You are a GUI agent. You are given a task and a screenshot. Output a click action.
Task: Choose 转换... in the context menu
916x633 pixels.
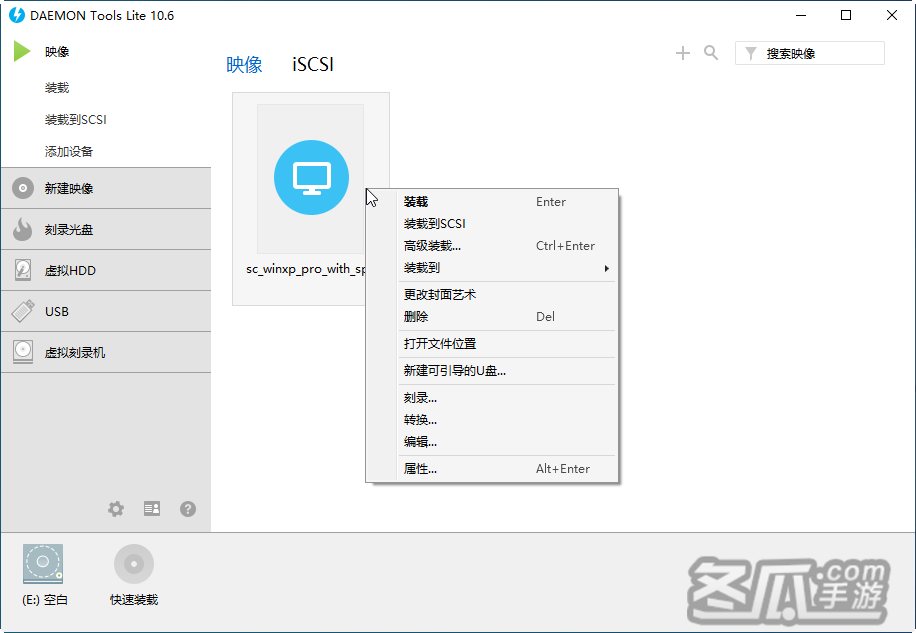(507, 420)
